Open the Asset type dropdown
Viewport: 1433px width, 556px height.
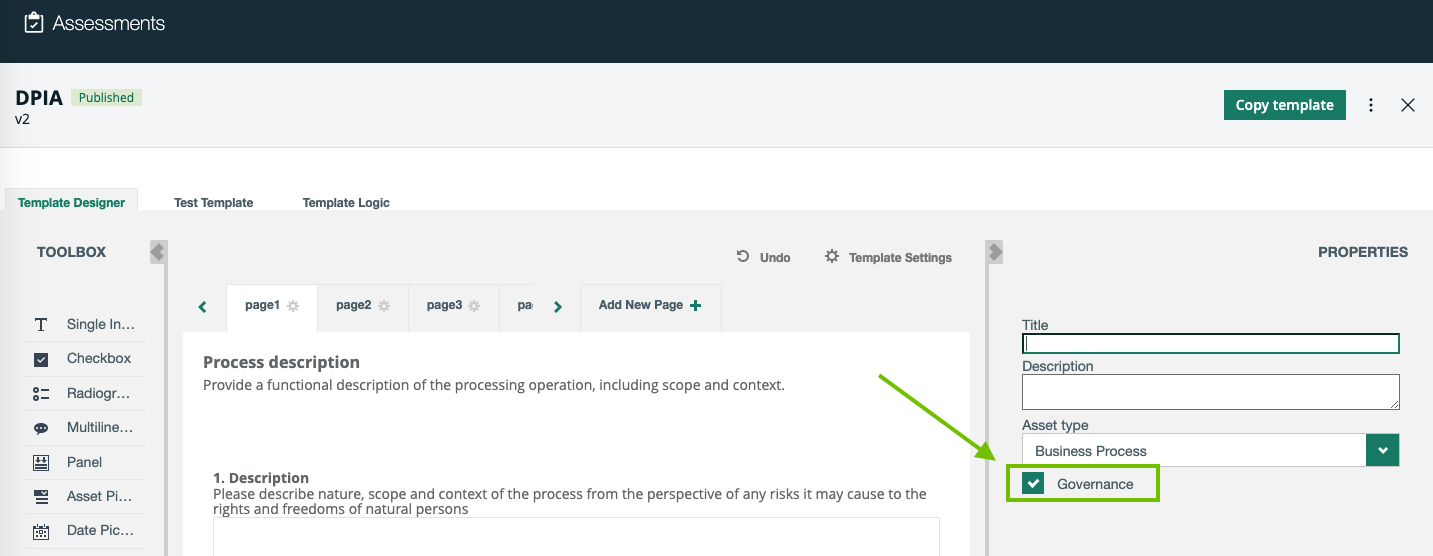pyautogui.click(x=1382, y=450)
